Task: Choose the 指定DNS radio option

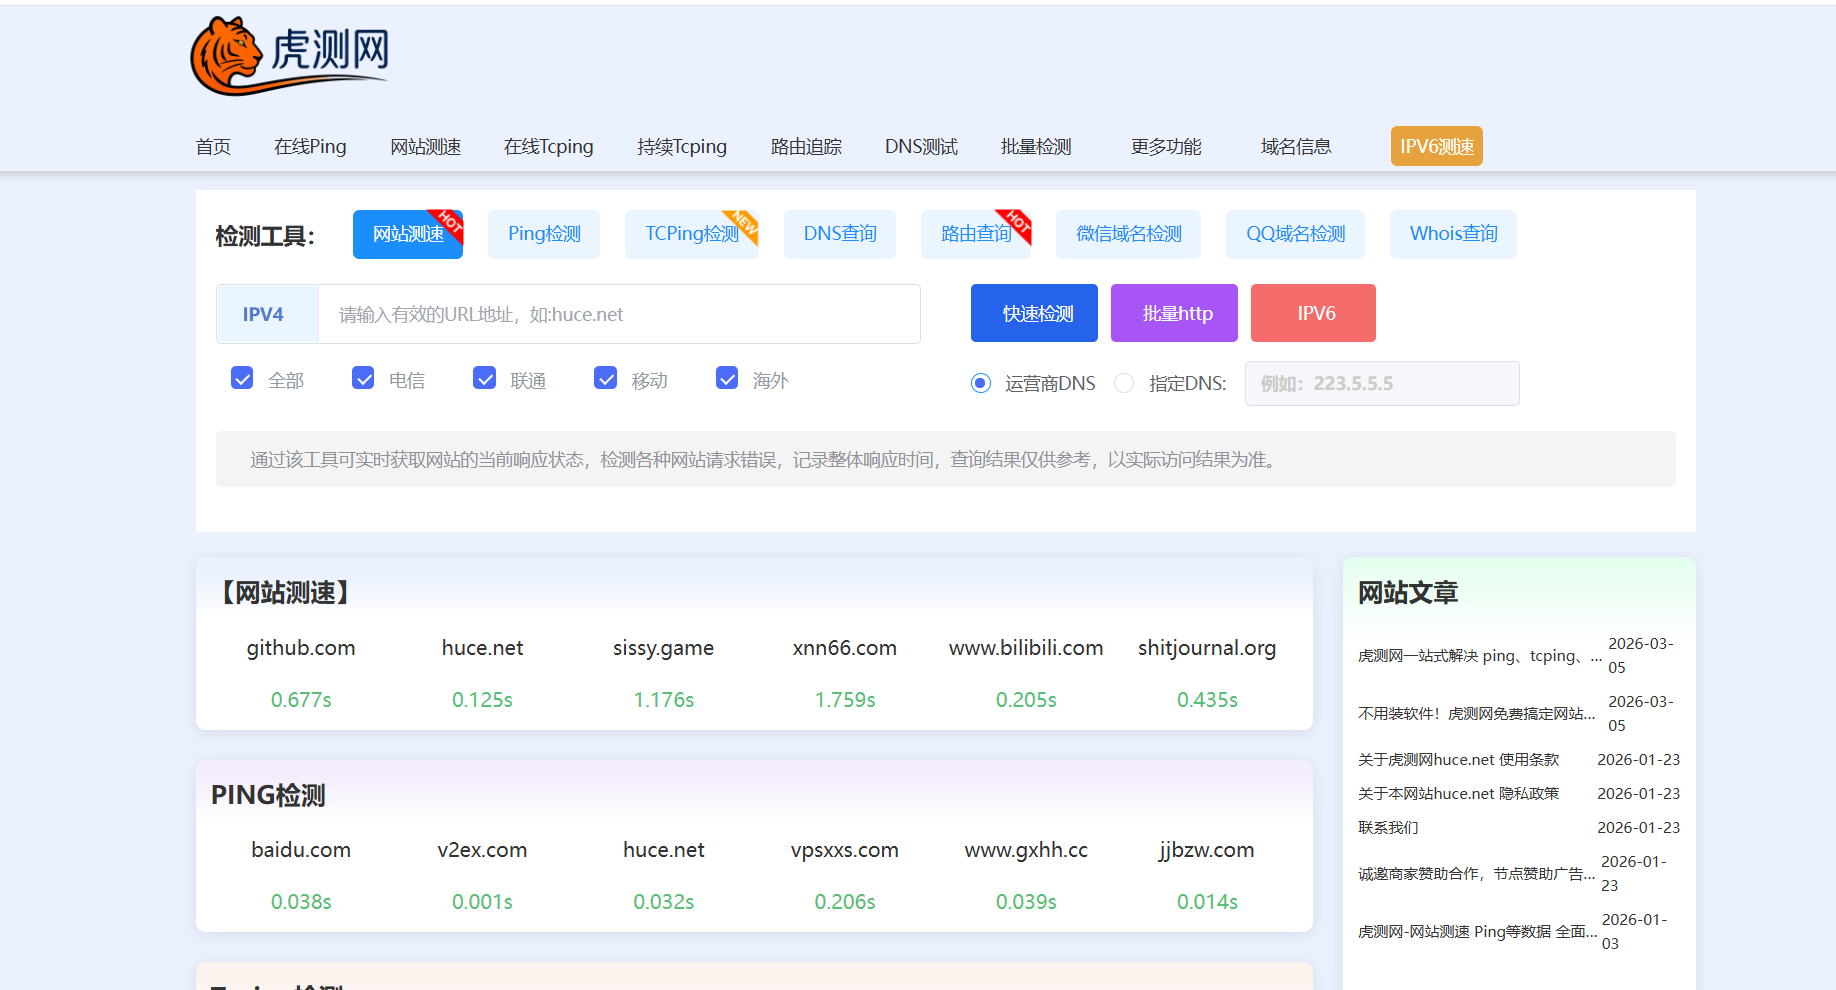Action: click(1124, 383)
